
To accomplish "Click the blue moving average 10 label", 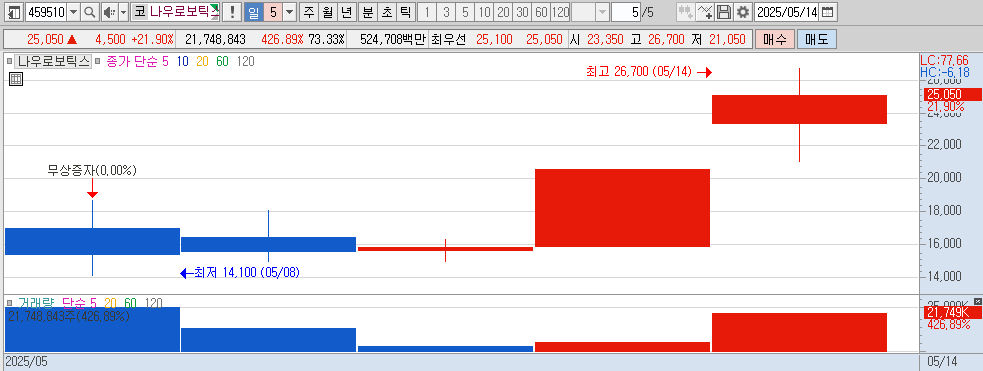I will coord(182,61).
